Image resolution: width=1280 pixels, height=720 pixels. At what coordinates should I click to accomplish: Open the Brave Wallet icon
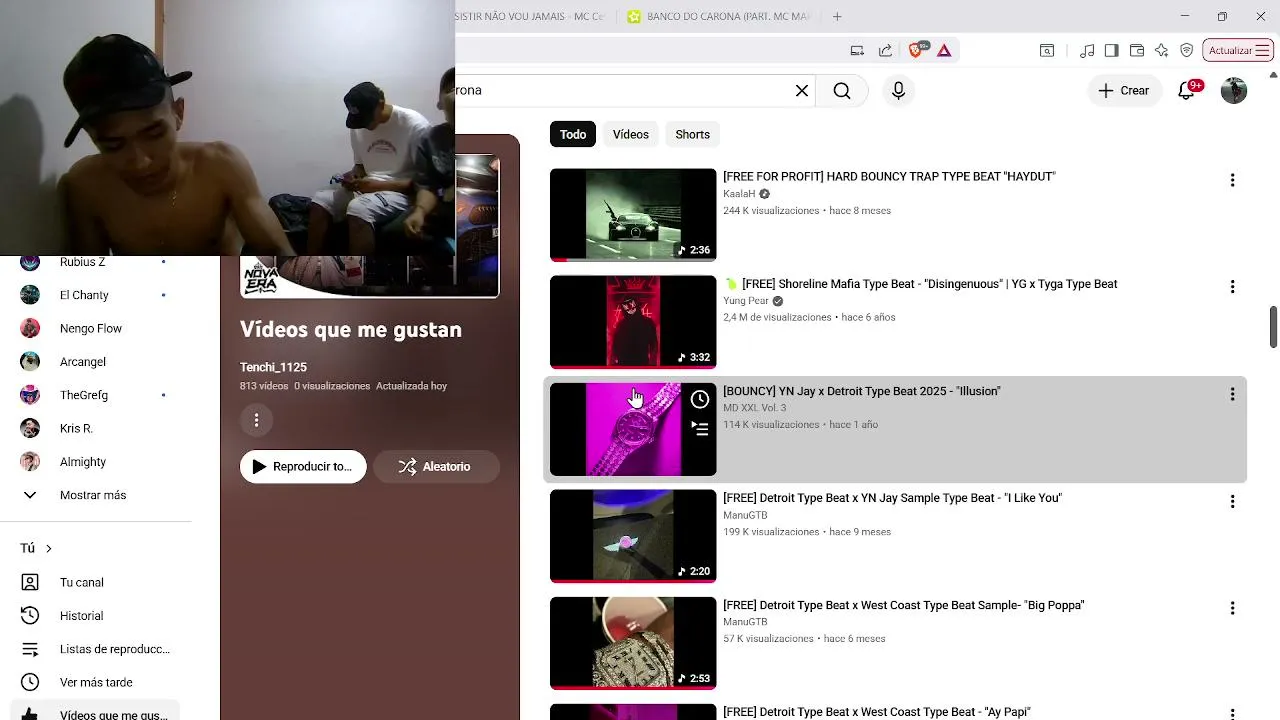coord(1137,50)
